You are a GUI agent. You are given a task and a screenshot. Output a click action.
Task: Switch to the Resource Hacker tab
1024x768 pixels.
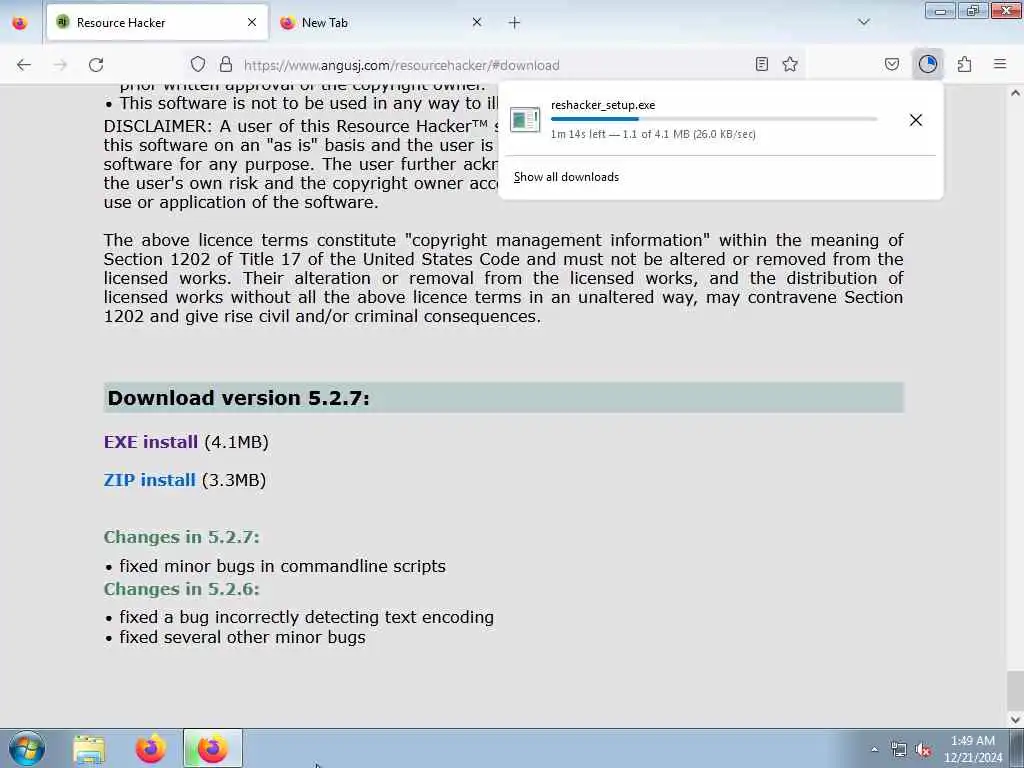pos(157,23)
